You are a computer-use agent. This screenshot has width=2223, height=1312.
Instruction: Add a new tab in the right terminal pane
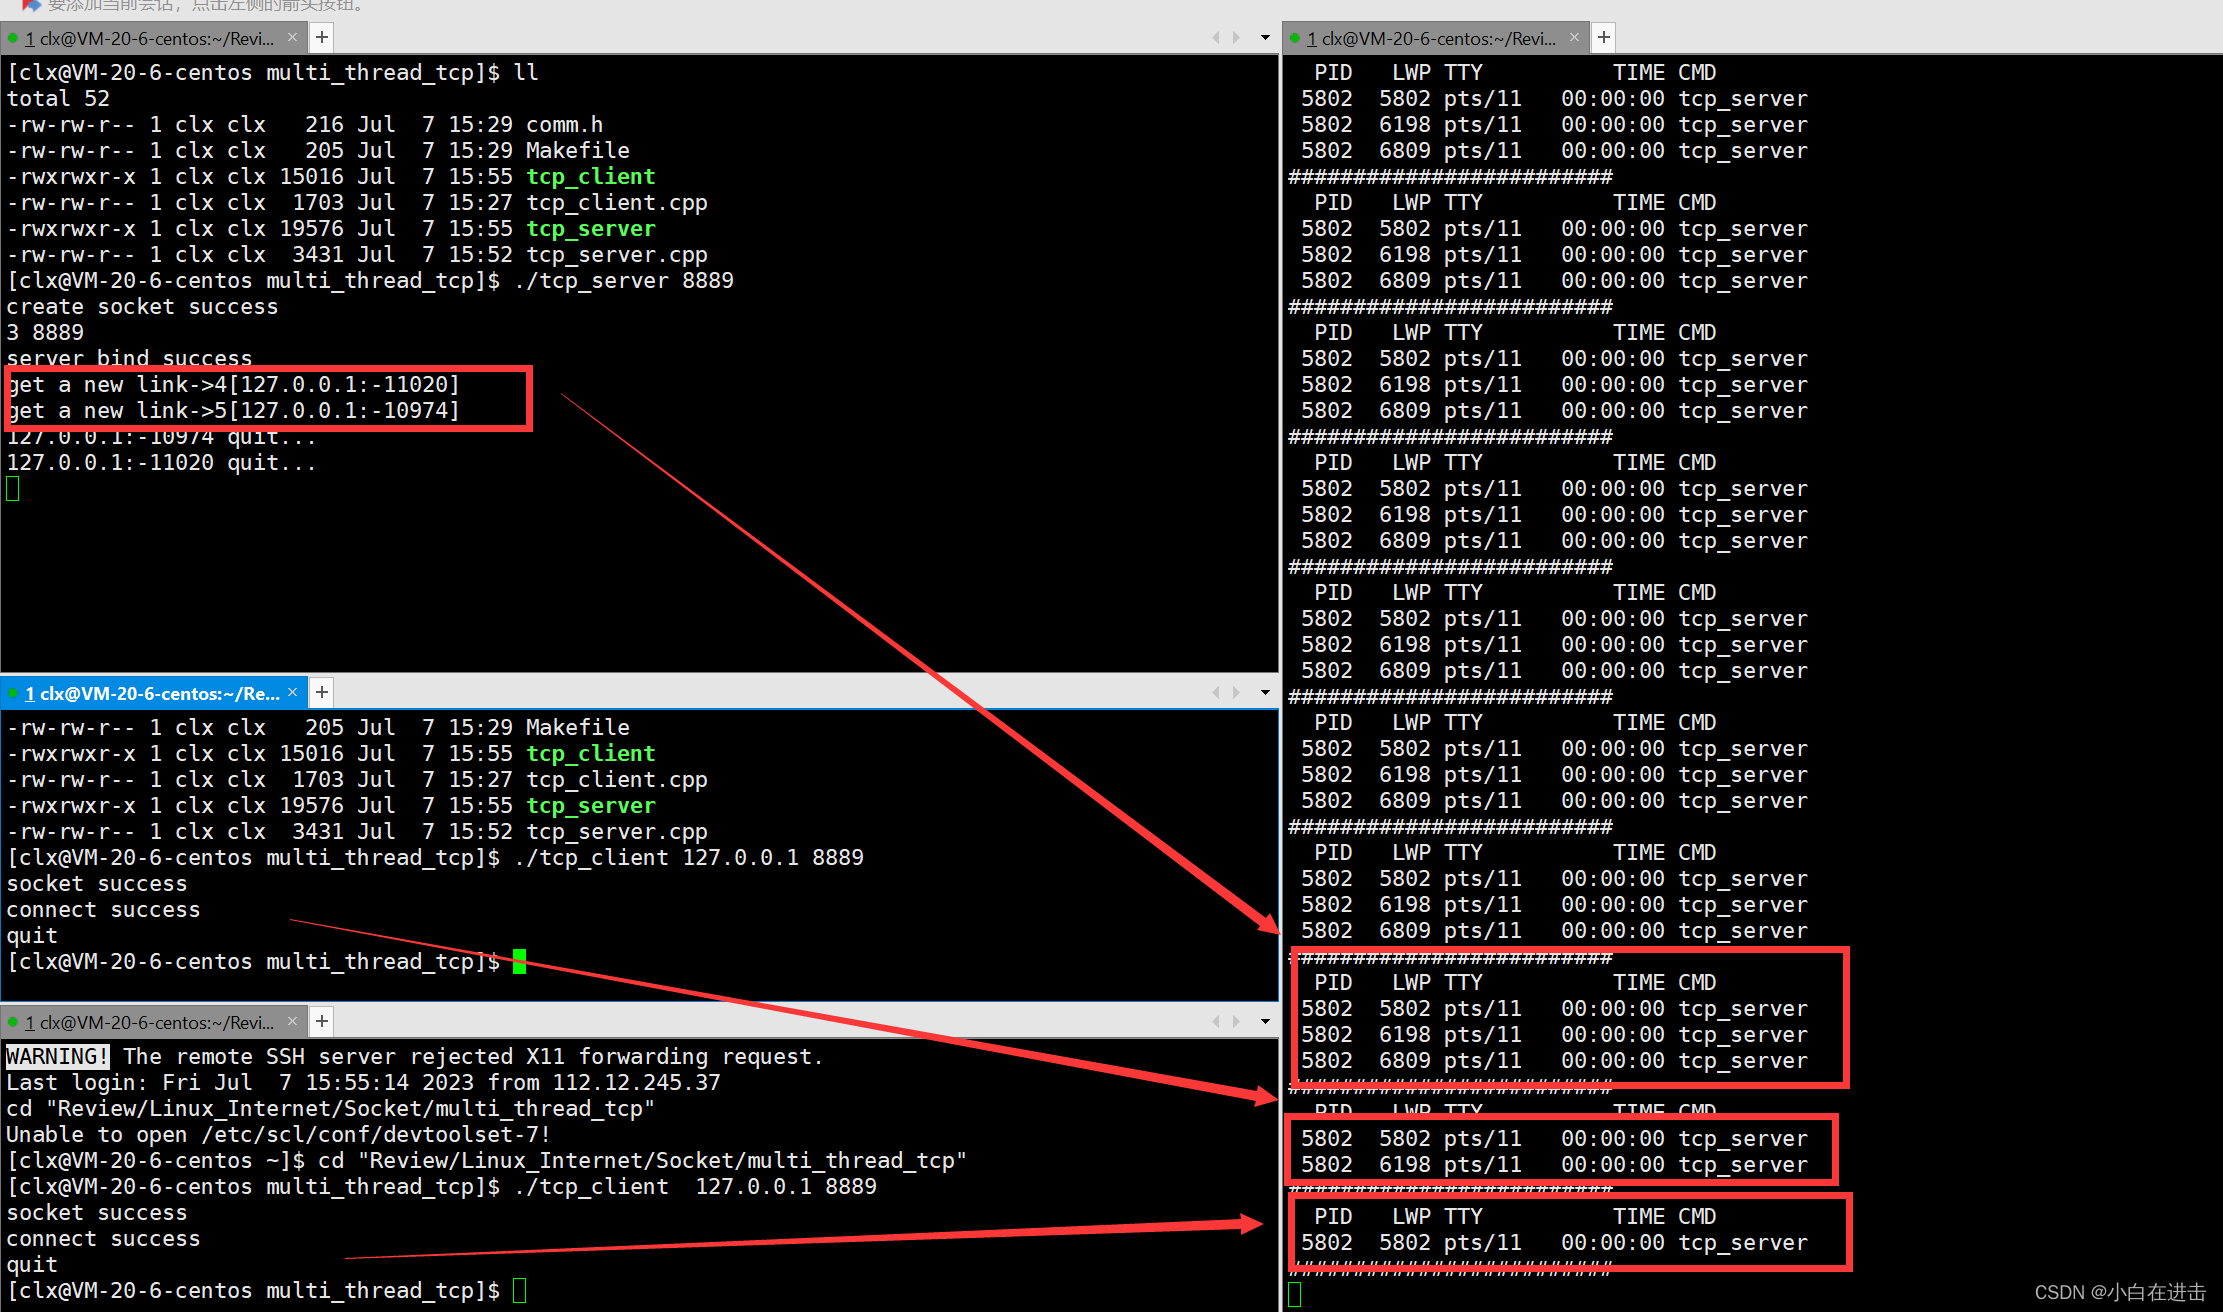[x=1604, y=38]
